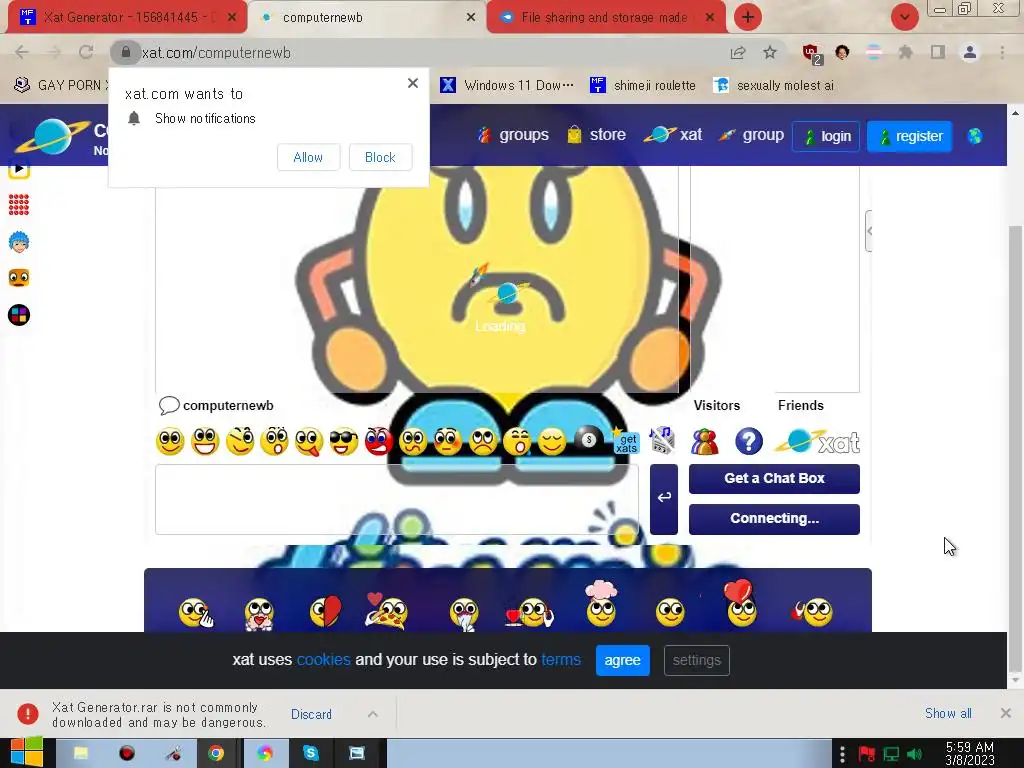The image size is (1024, 768).
Task: Open the Windows Start button
Action: [26, 753]
